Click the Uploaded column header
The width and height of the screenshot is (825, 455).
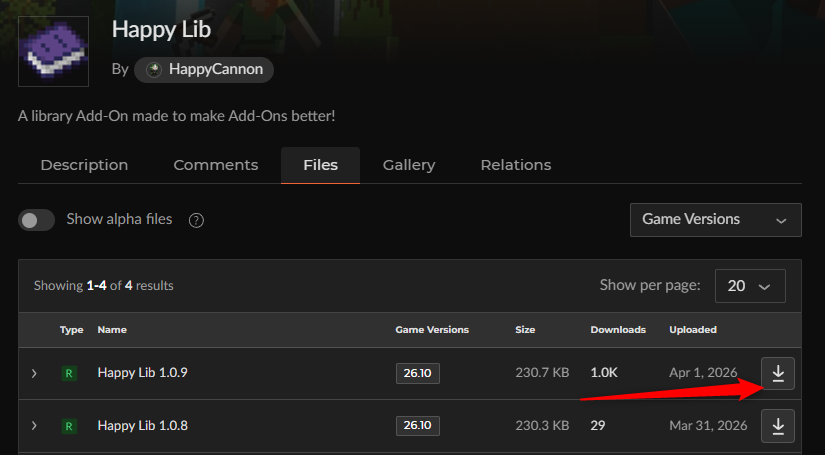(693, 330)
